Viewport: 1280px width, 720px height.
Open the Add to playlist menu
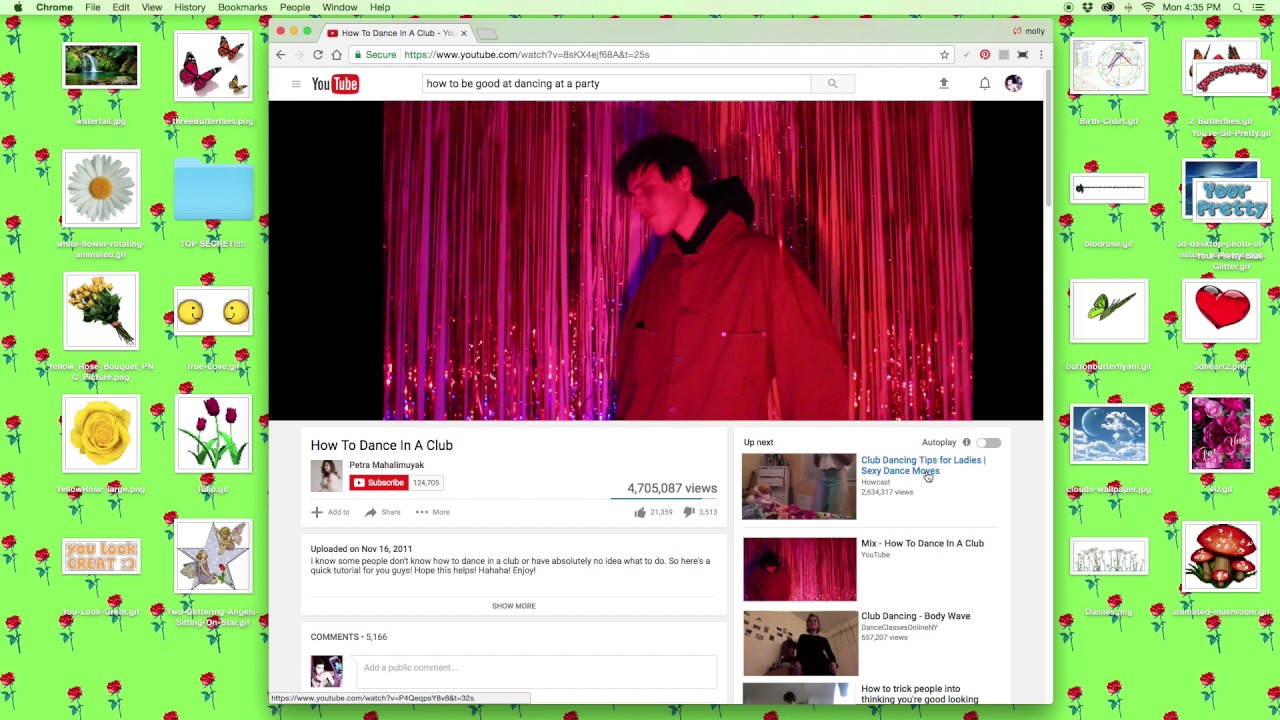point(330,512)
